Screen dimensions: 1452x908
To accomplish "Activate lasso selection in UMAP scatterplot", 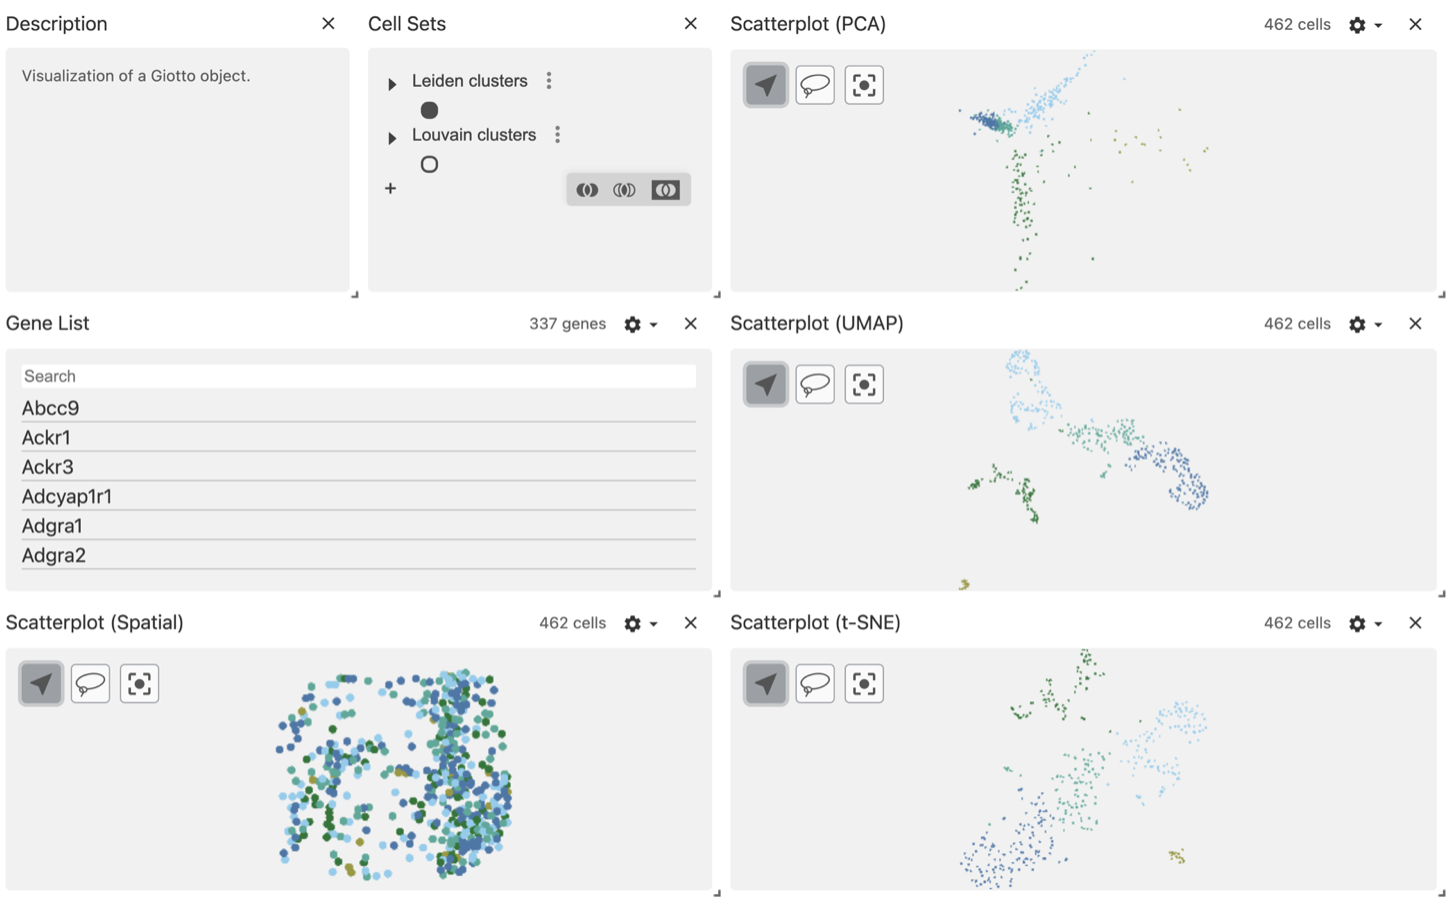I will click(x=815, y=385).
